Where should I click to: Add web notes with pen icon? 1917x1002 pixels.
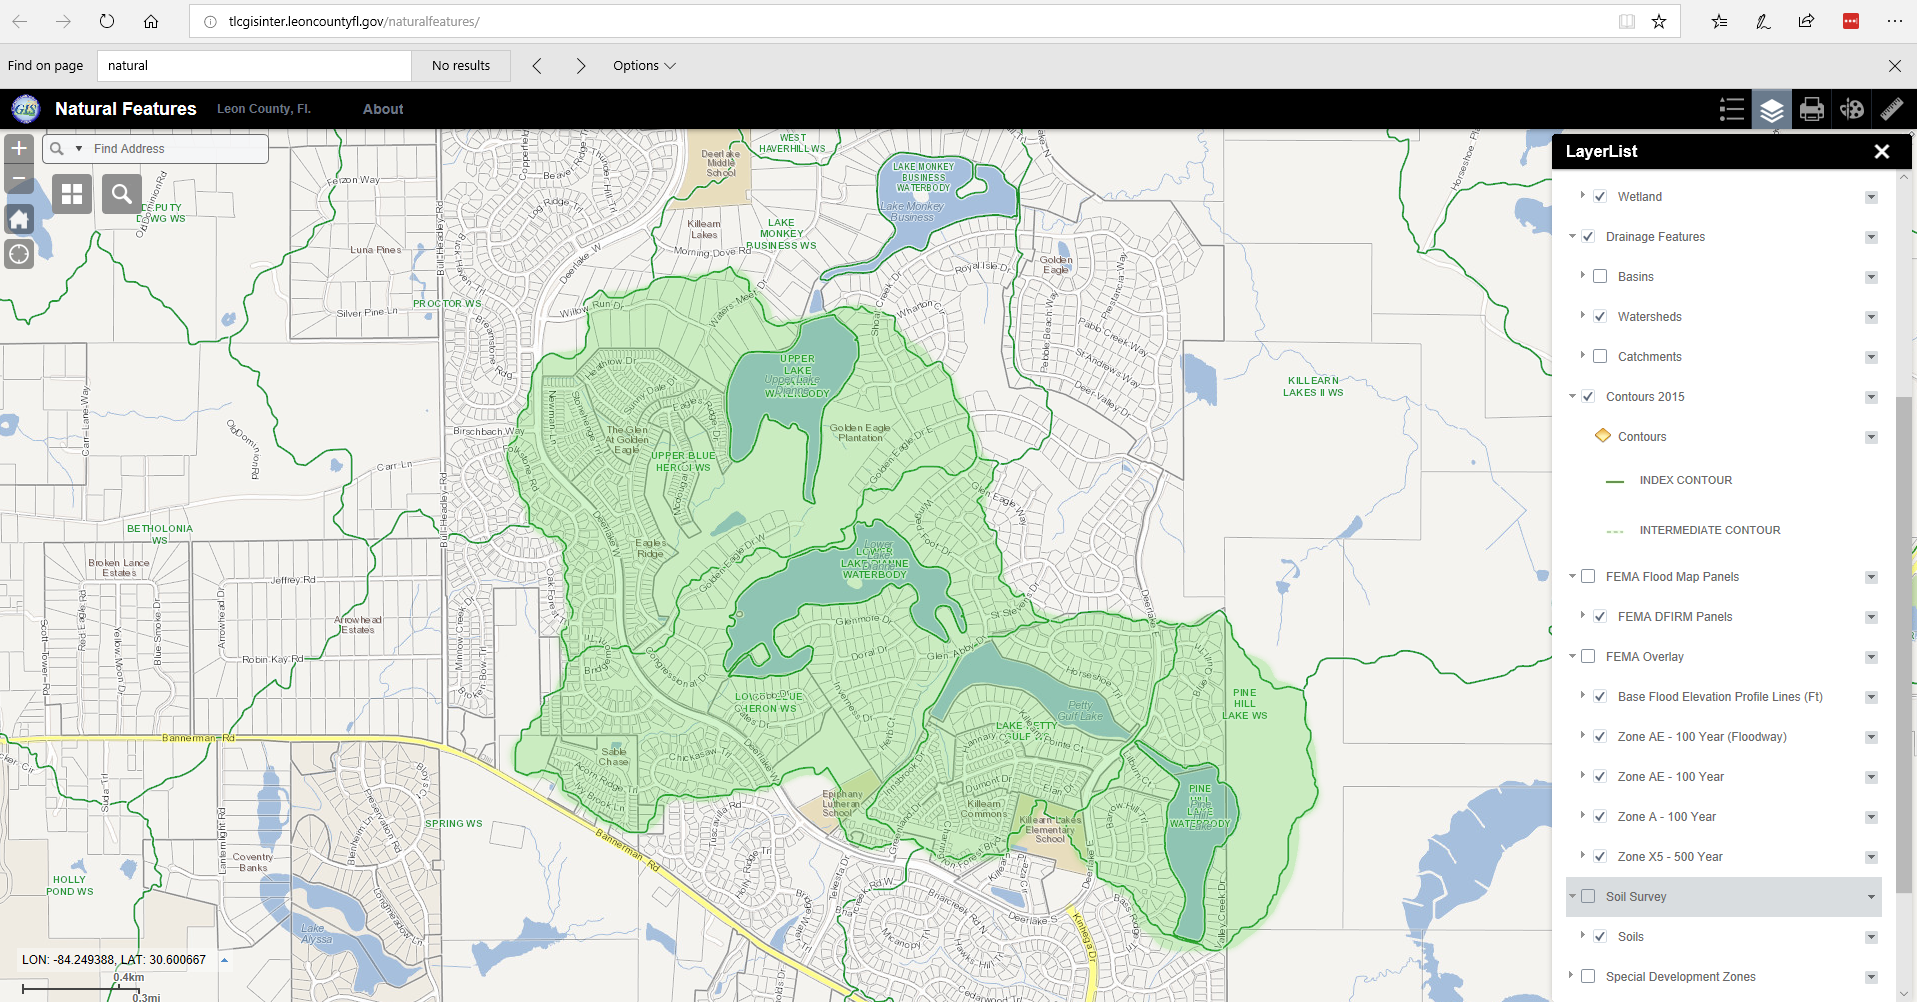(x=1763, y=21)
